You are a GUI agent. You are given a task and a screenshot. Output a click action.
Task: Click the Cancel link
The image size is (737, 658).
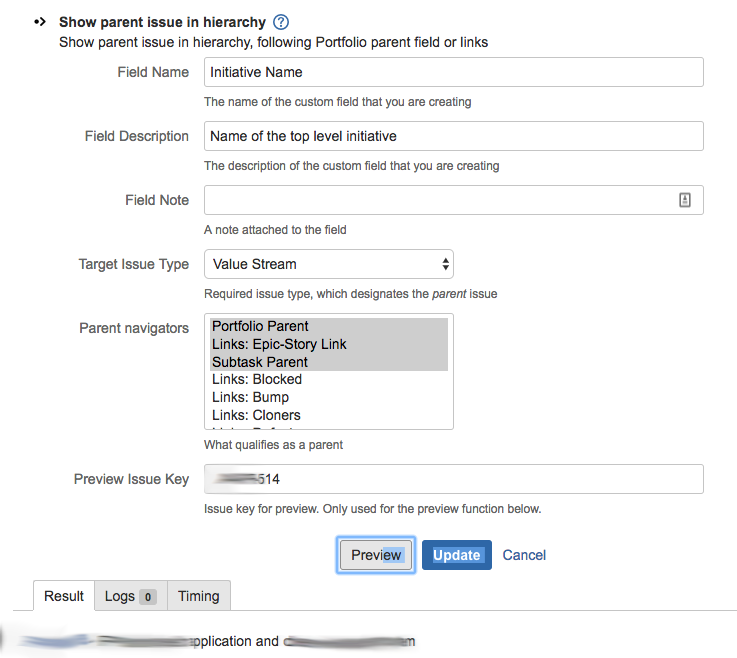click(x=524, y=555)
